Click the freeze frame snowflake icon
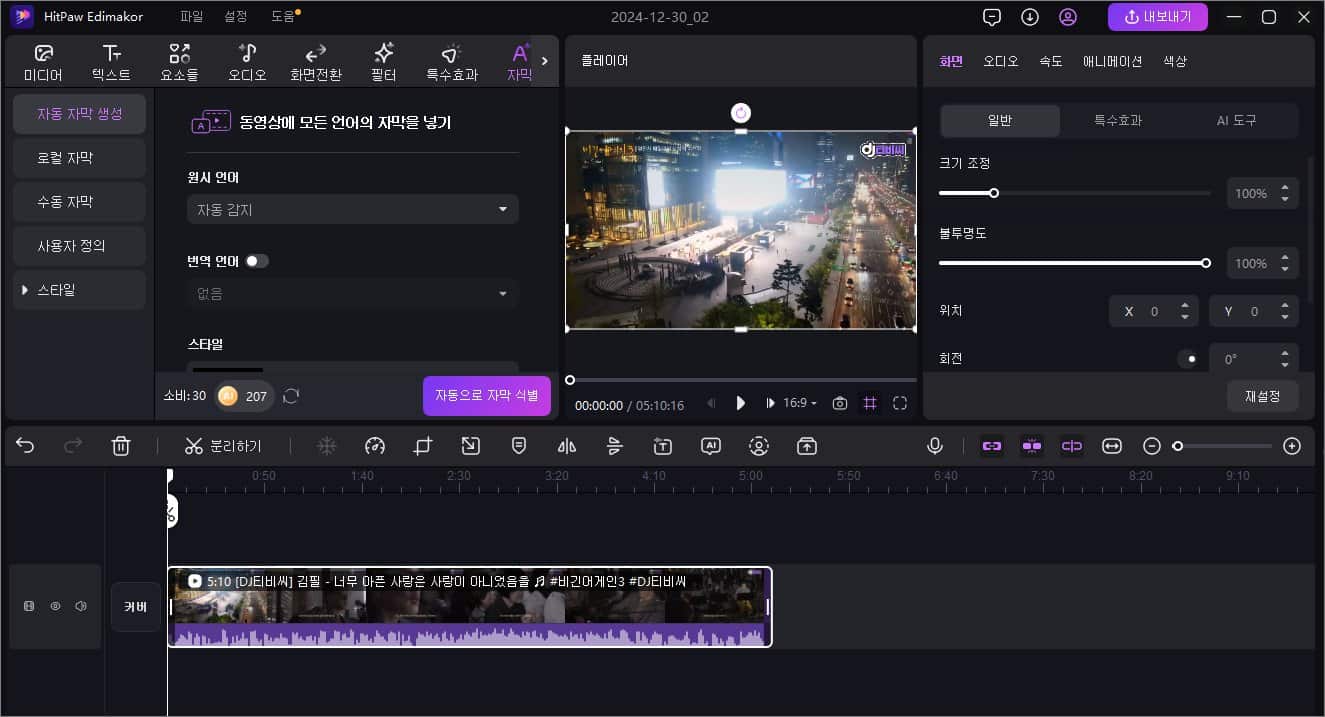The image size is (1325, 717). pyautogui.click(x=327, y=446)
